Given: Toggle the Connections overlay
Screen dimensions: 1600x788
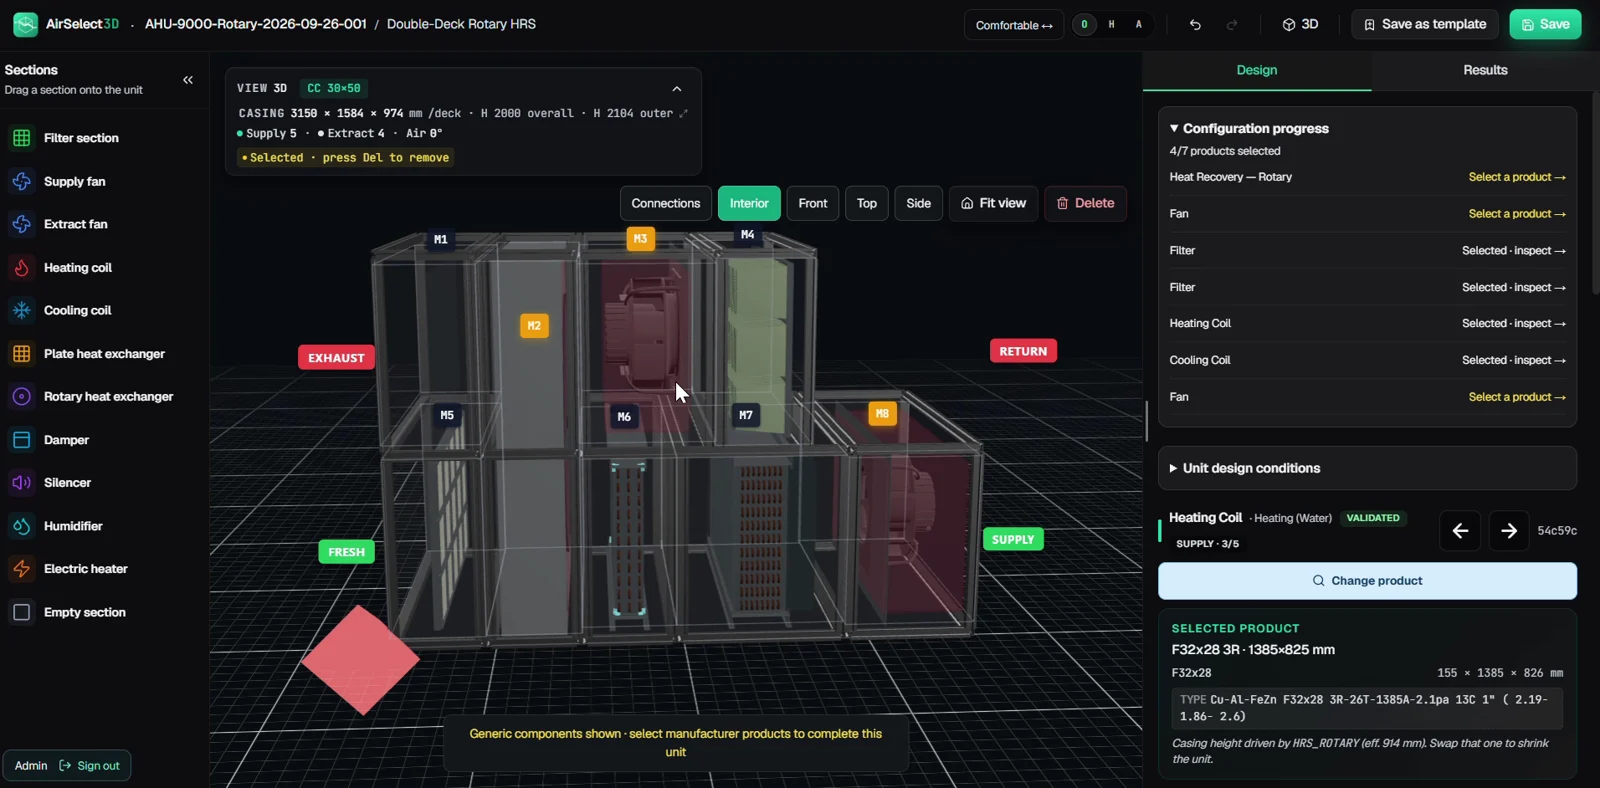Looking at the screenshot, I should pos(666,203).
